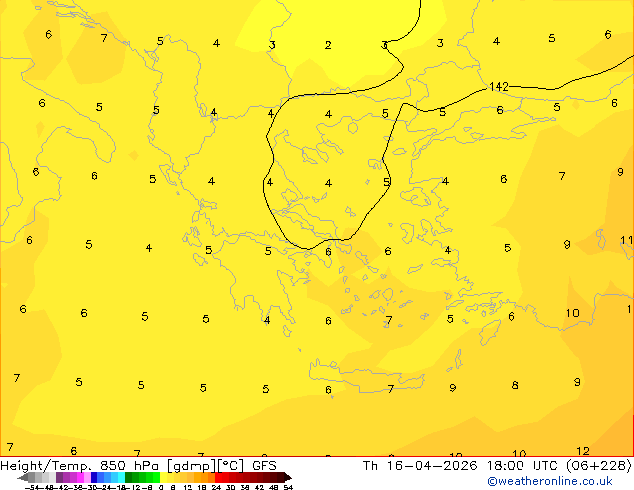Click the dark green swatch in legend
634x490 pixels.
(128, 477)
